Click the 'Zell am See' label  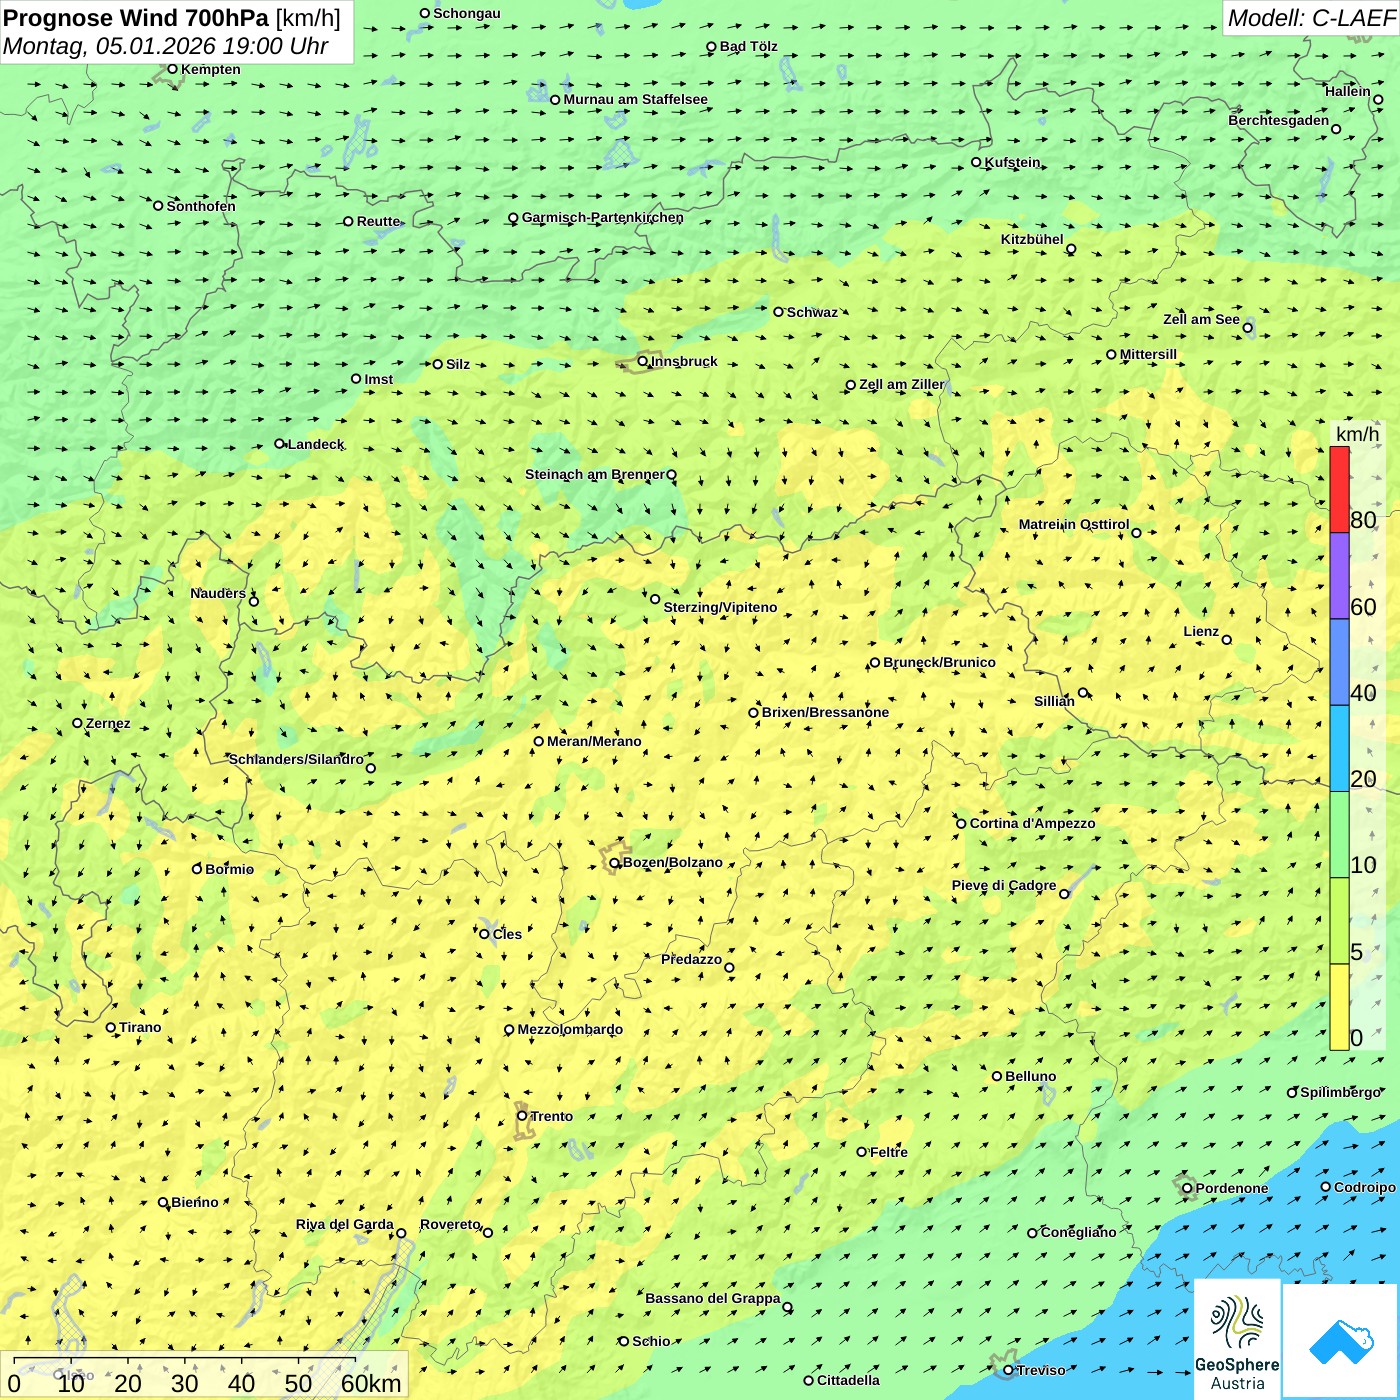click(1201, 319)
